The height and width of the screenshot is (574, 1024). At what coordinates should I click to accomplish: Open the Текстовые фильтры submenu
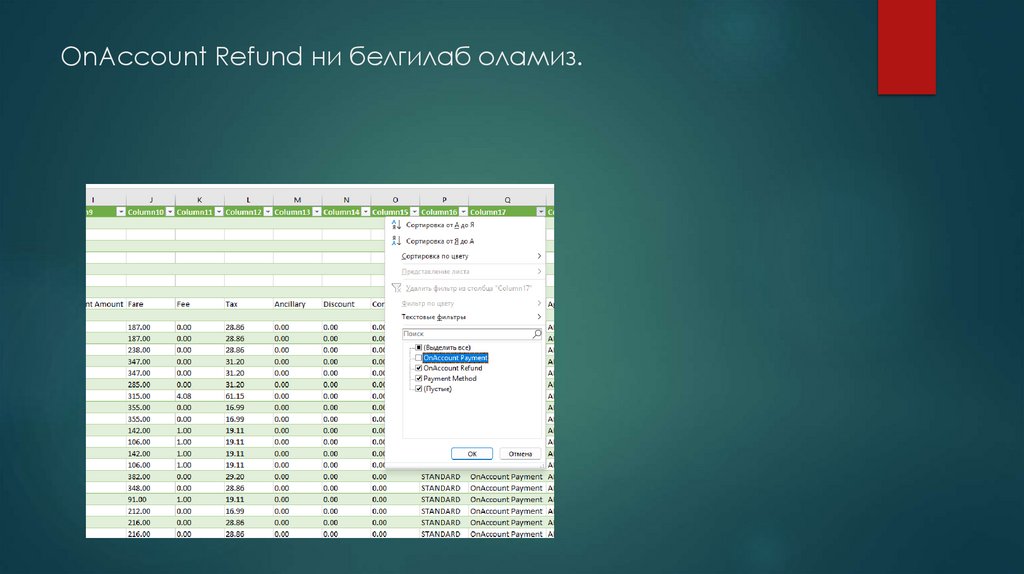coord(470,317)
